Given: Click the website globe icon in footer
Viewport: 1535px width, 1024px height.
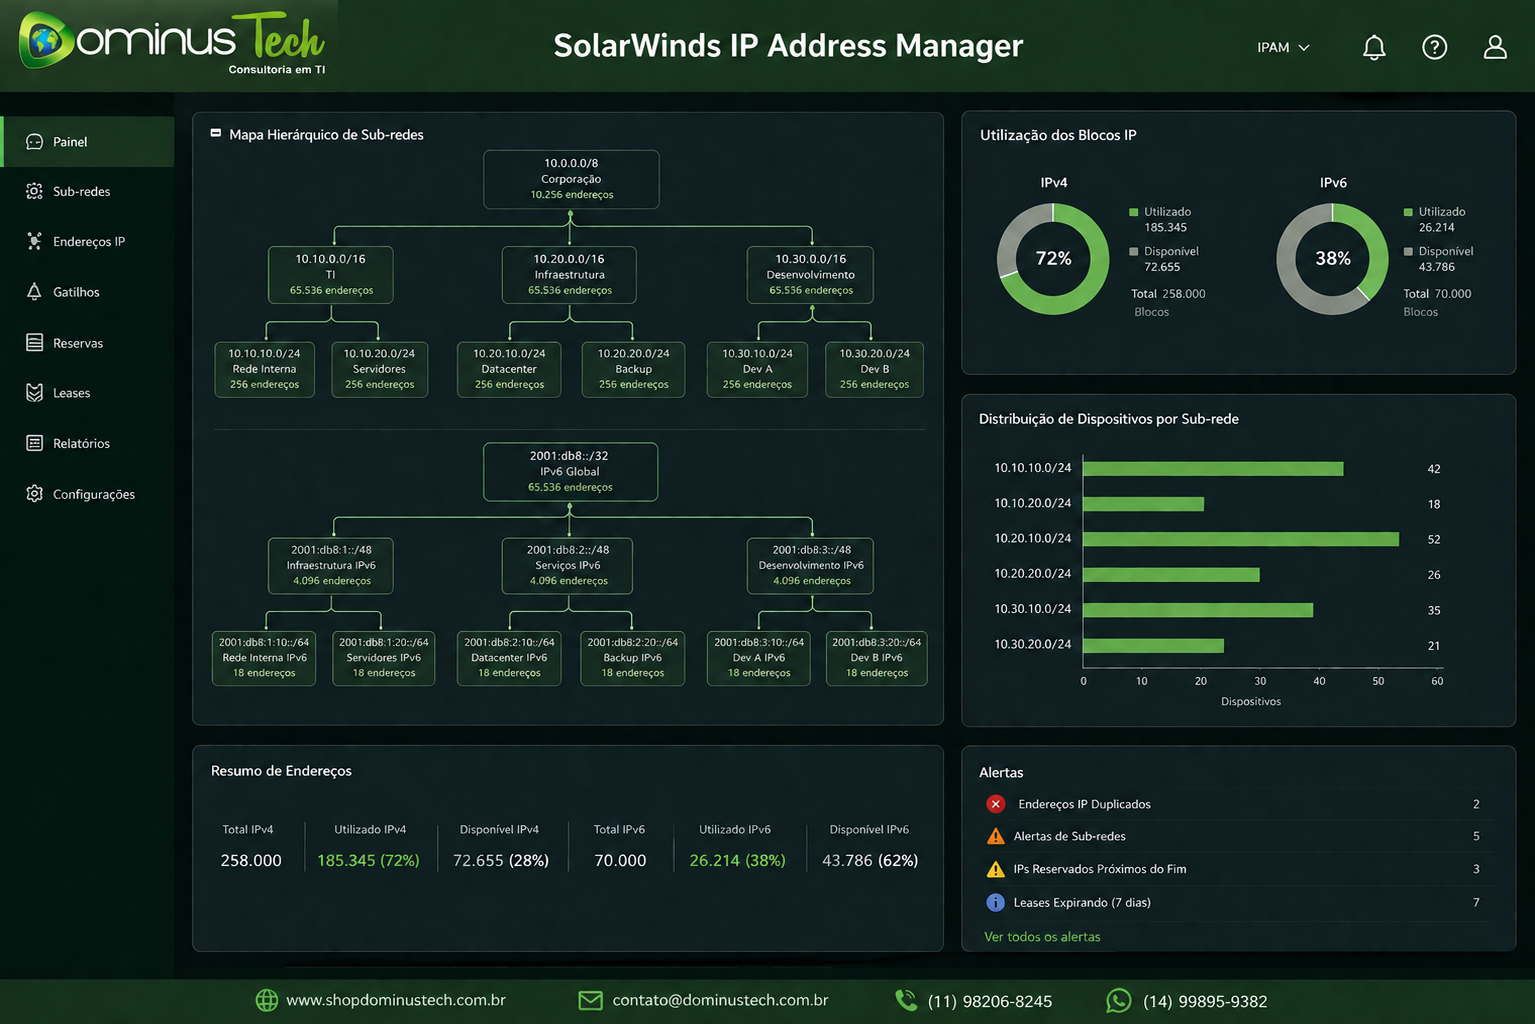Looking at the screenshot, I should click(x=266, y=1000).
